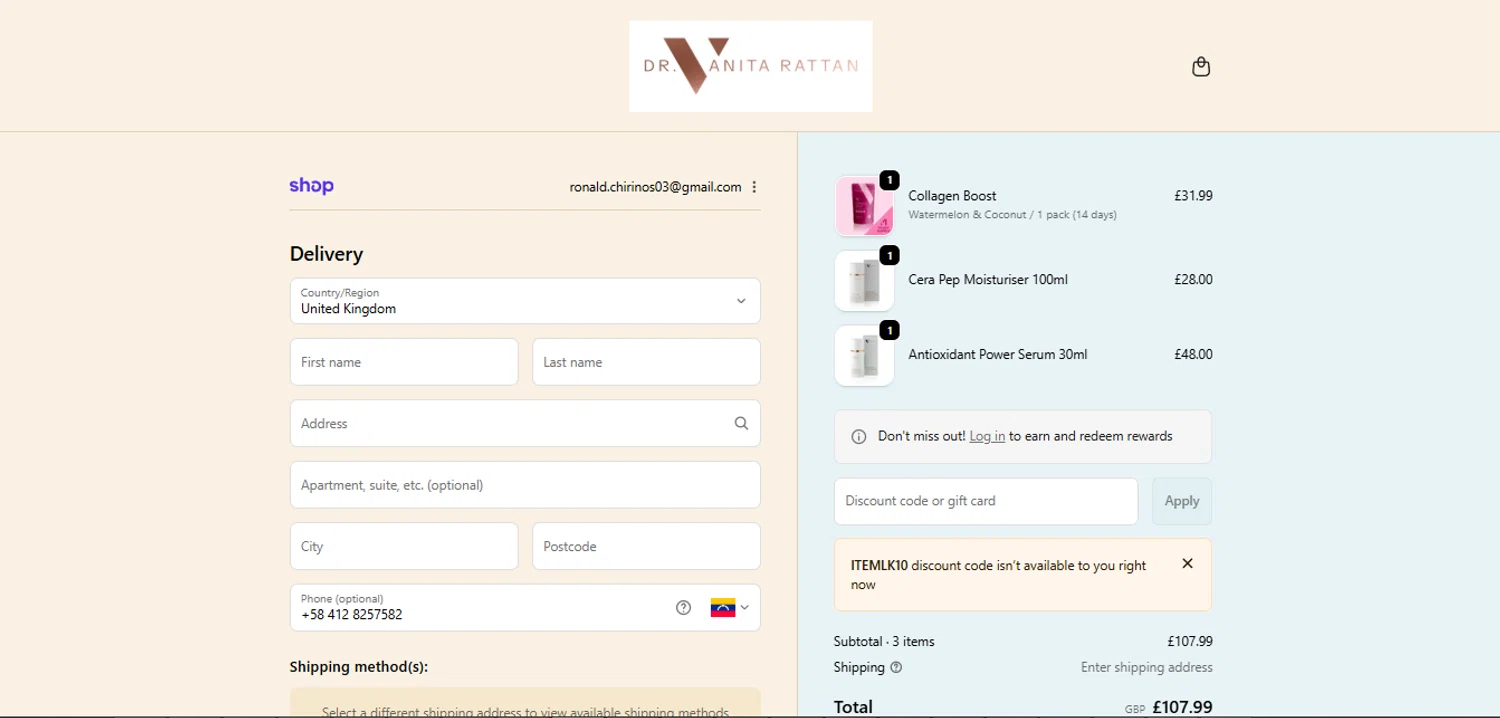Click the Cera Pep Moisturiser 100ml name
Viewport: 1500px width, 718px height.
pyautogui.click(x=988, y=280)
